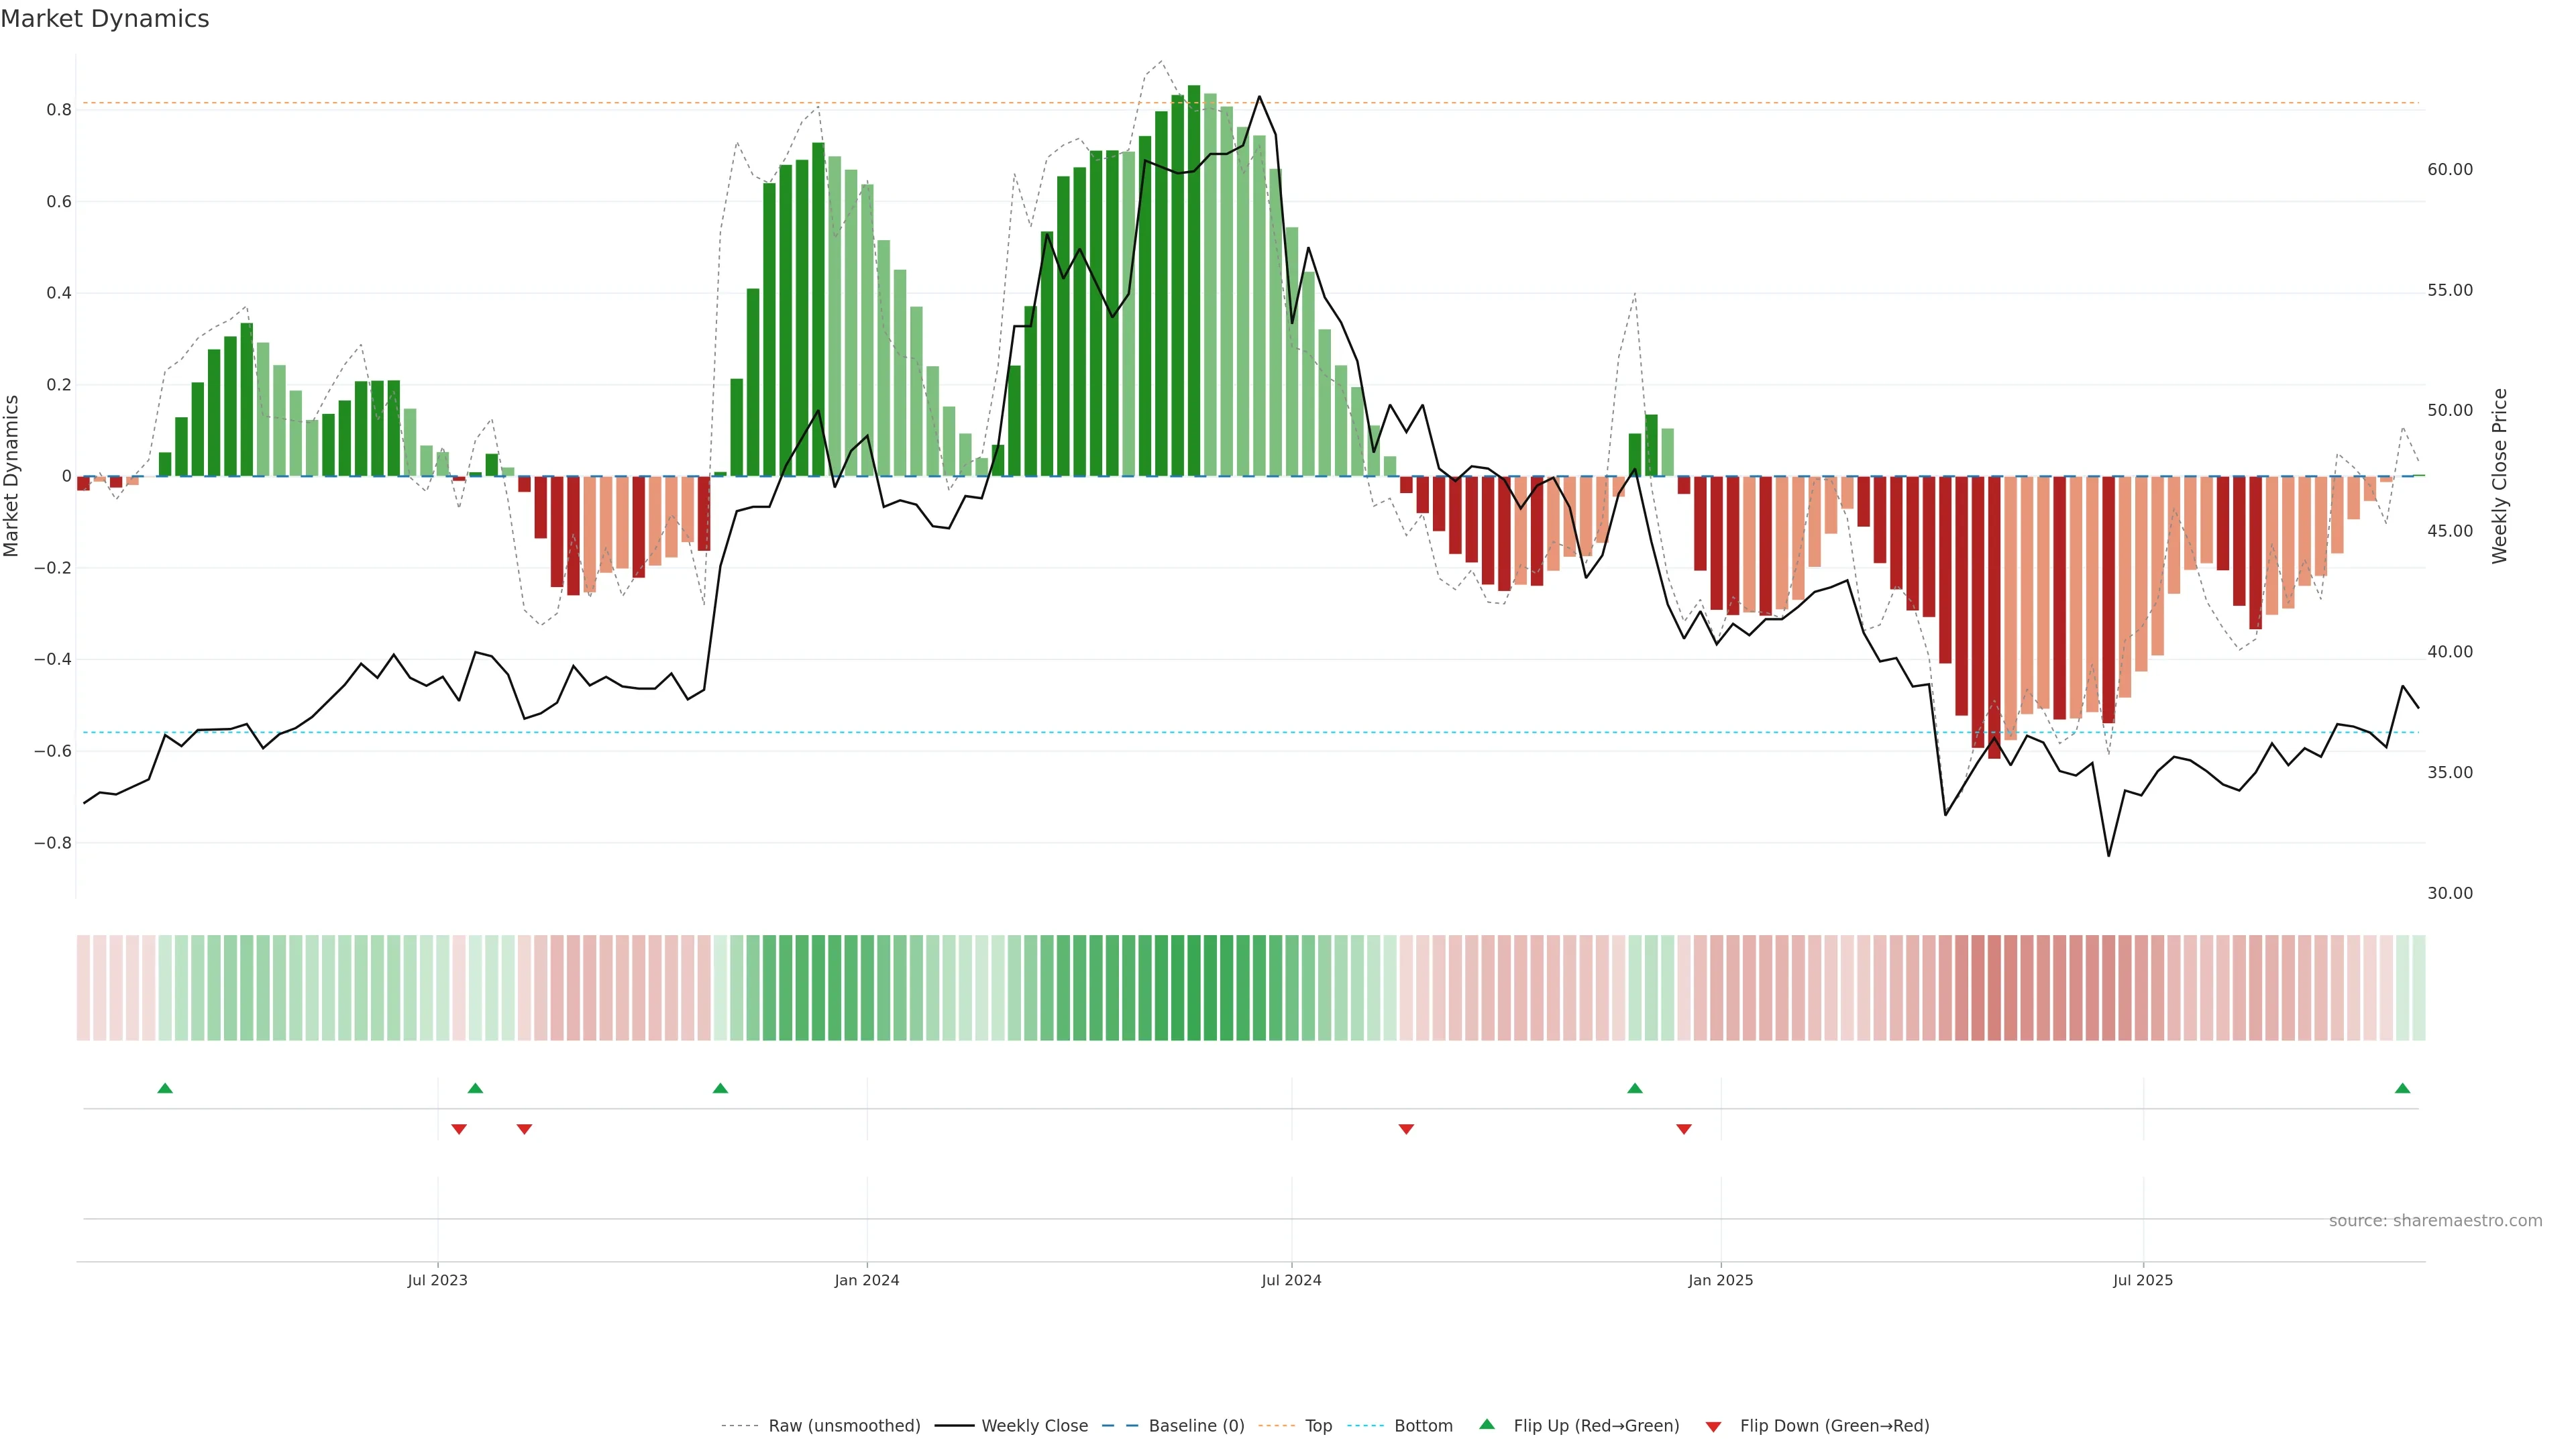The width and height of the screenshot is (2576, 1449).
Task: Click the first green flip-up triangle marker
Action: [165, 1088]
